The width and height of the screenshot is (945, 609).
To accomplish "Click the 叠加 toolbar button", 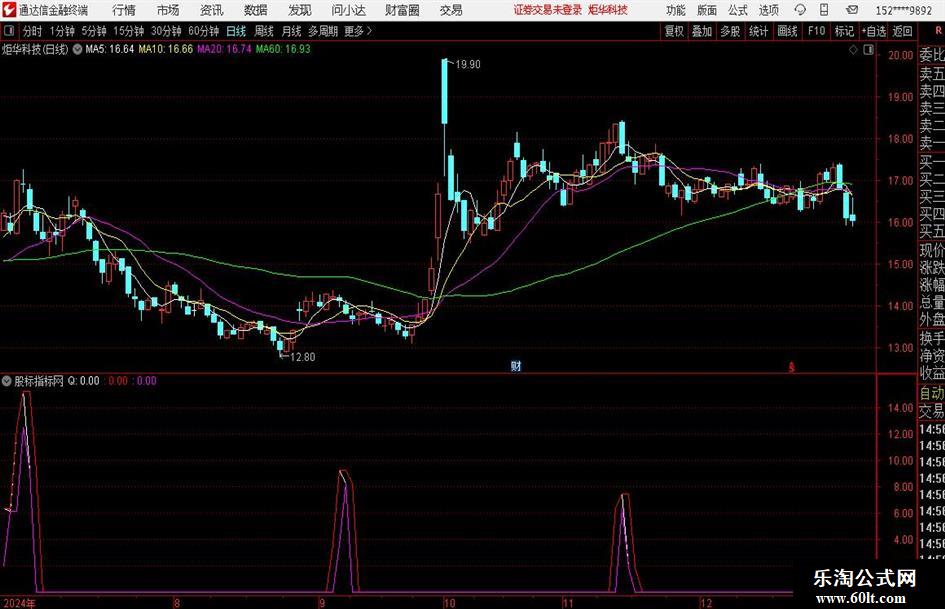I will click(x=702, y=31).
